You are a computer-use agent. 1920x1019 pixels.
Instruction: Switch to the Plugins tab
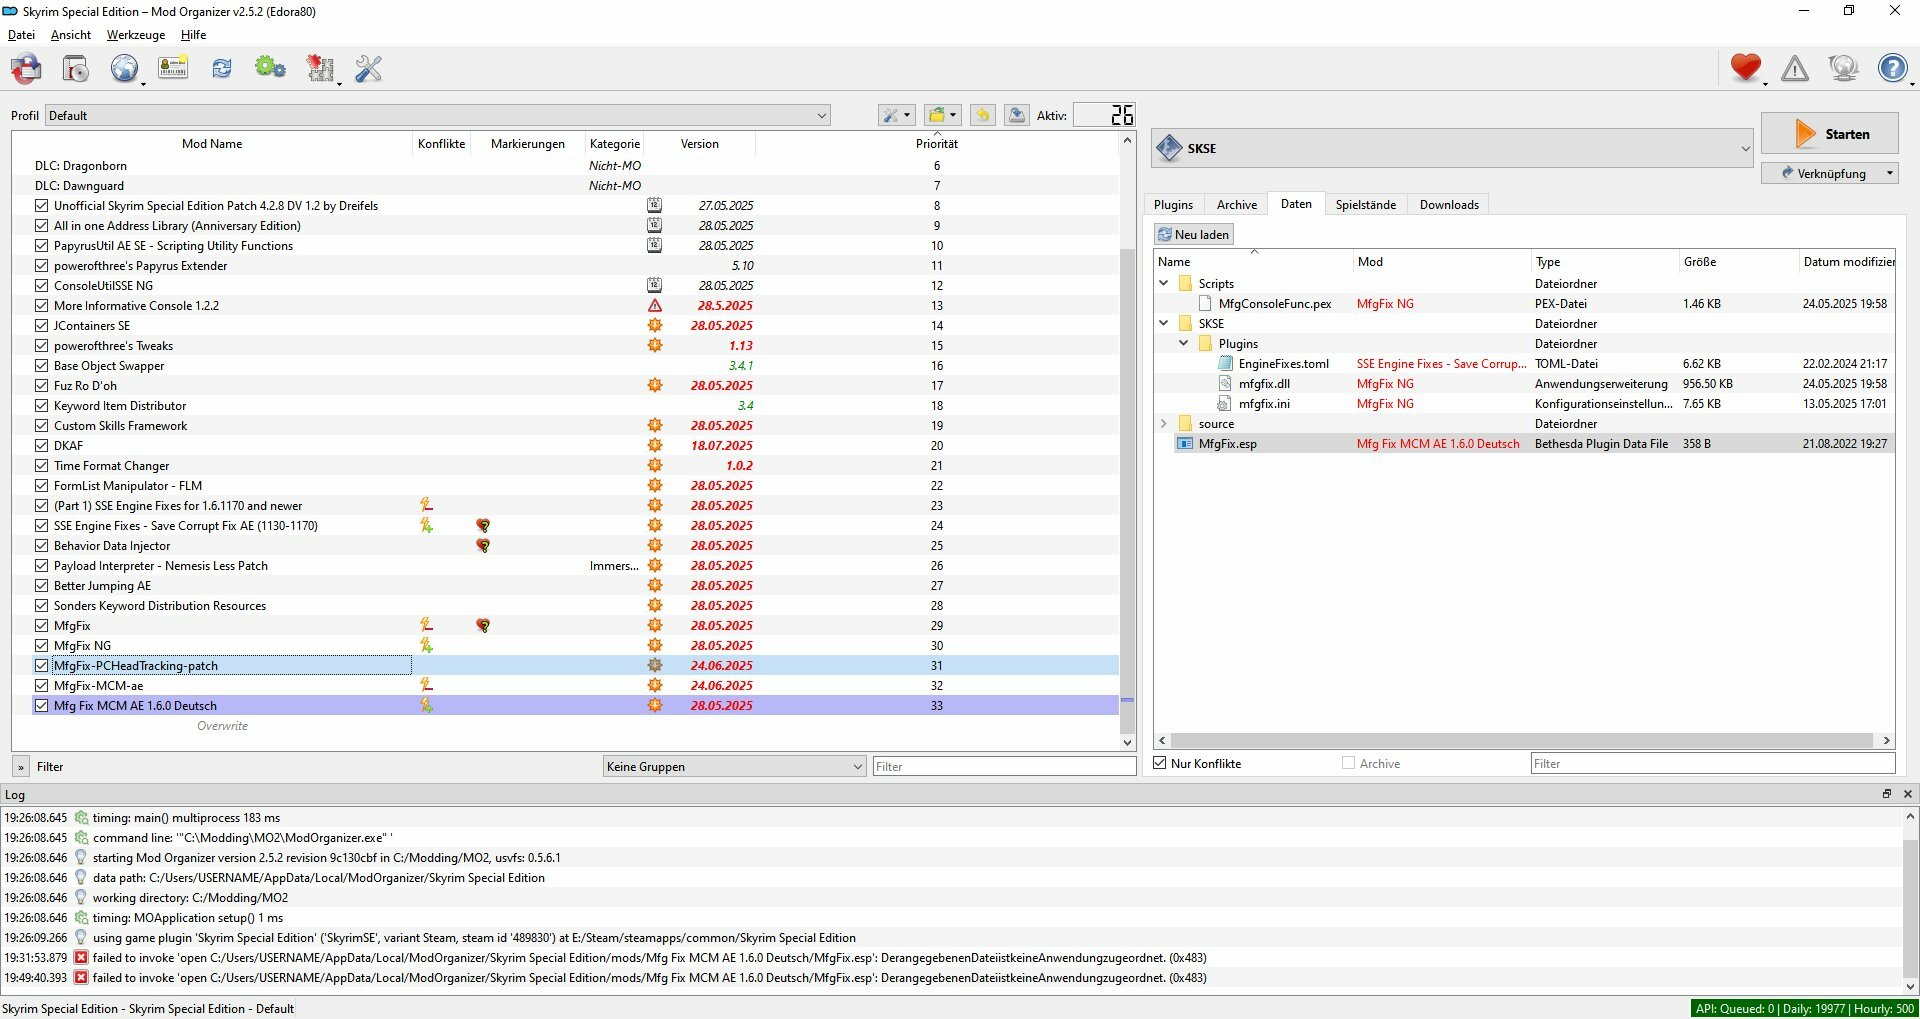(x=1173, y=205)
